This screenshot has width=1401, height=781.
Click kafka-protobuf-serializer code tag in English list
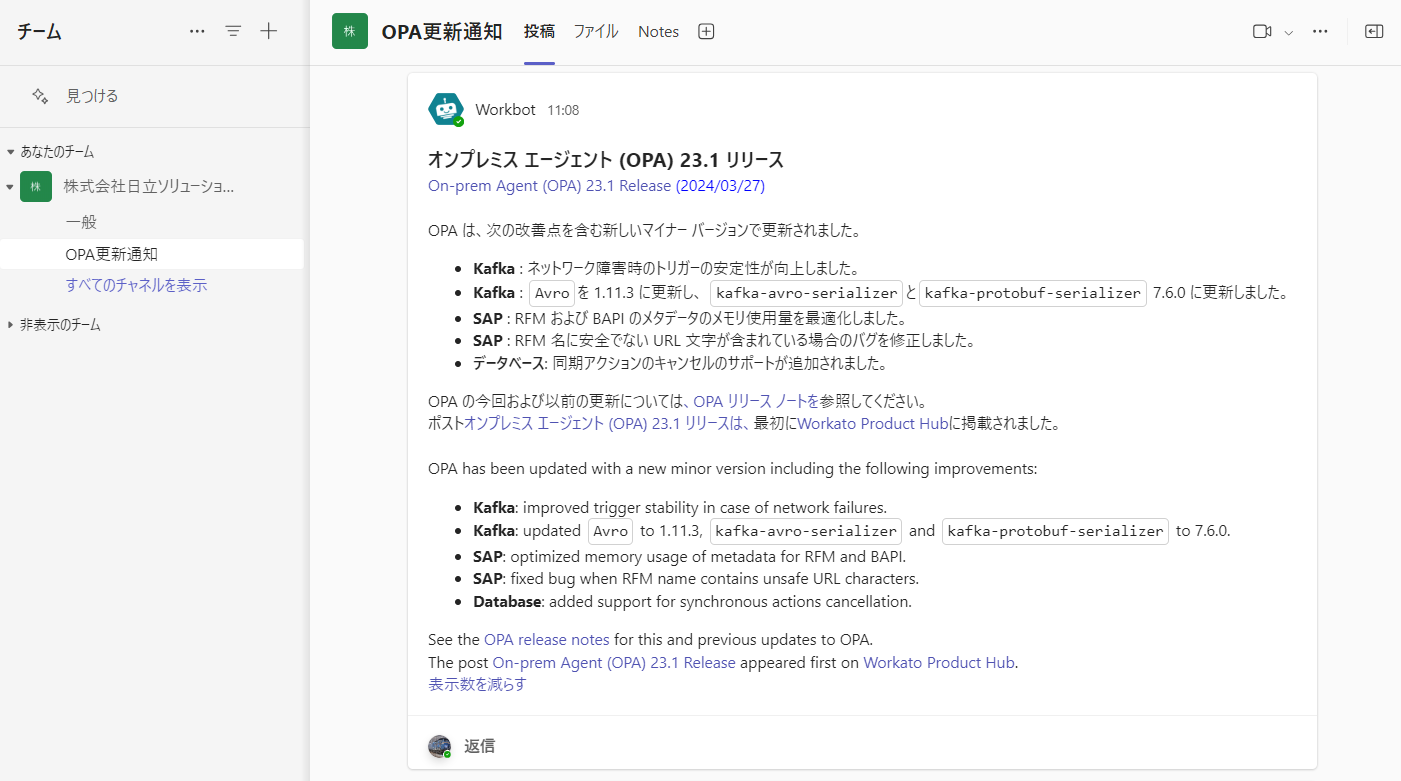(1055, 531)
